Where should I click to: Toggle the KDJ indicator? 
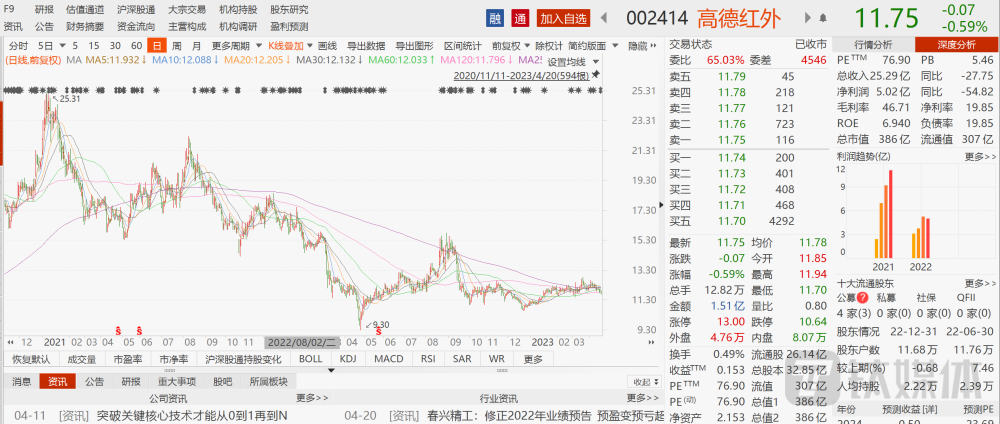348,358
